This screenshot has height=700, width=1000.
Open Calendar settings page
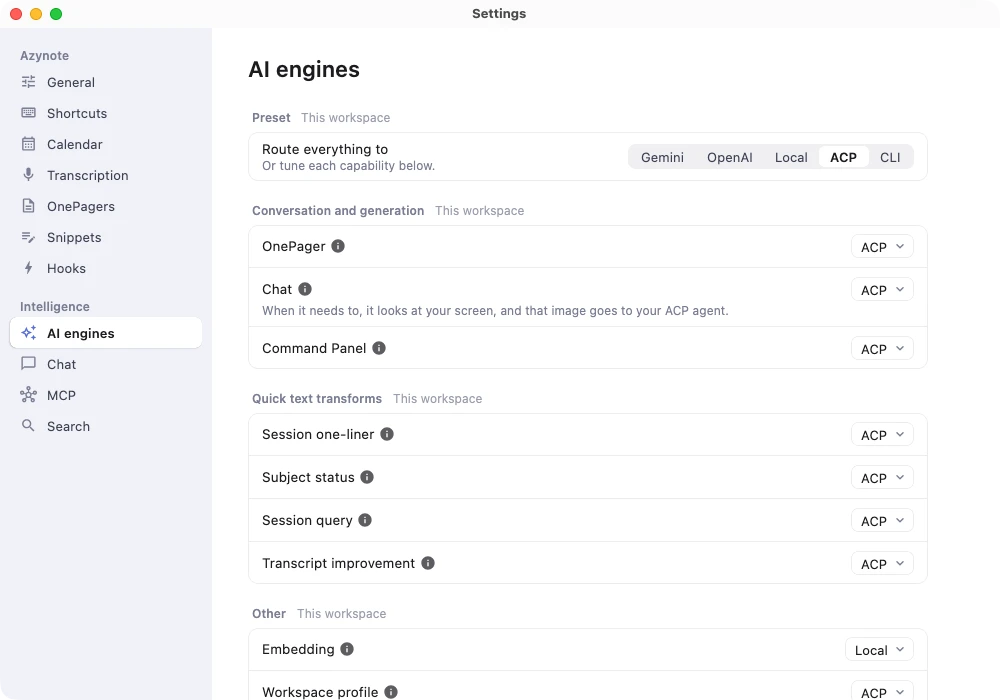(106, 144)
